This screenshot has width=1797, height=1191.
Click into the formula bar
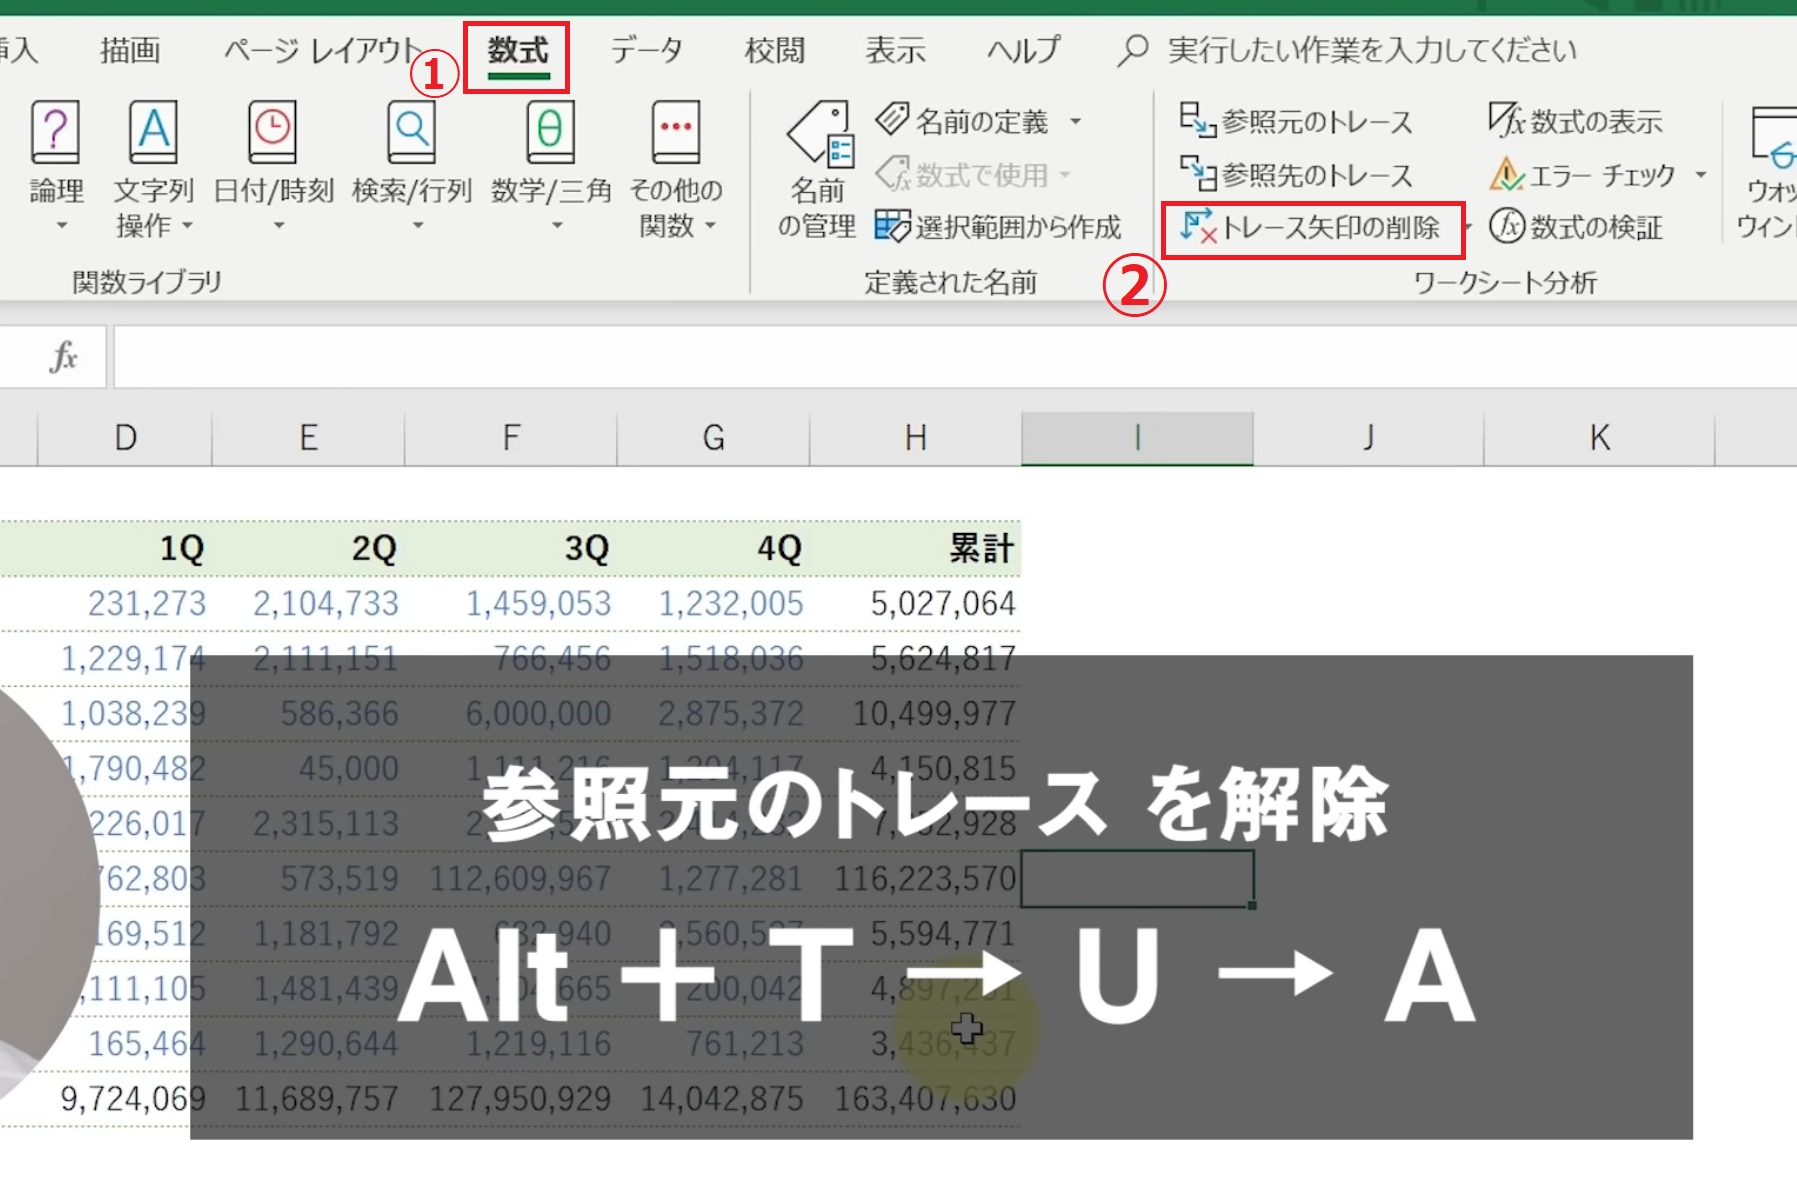tap(955, 356)
